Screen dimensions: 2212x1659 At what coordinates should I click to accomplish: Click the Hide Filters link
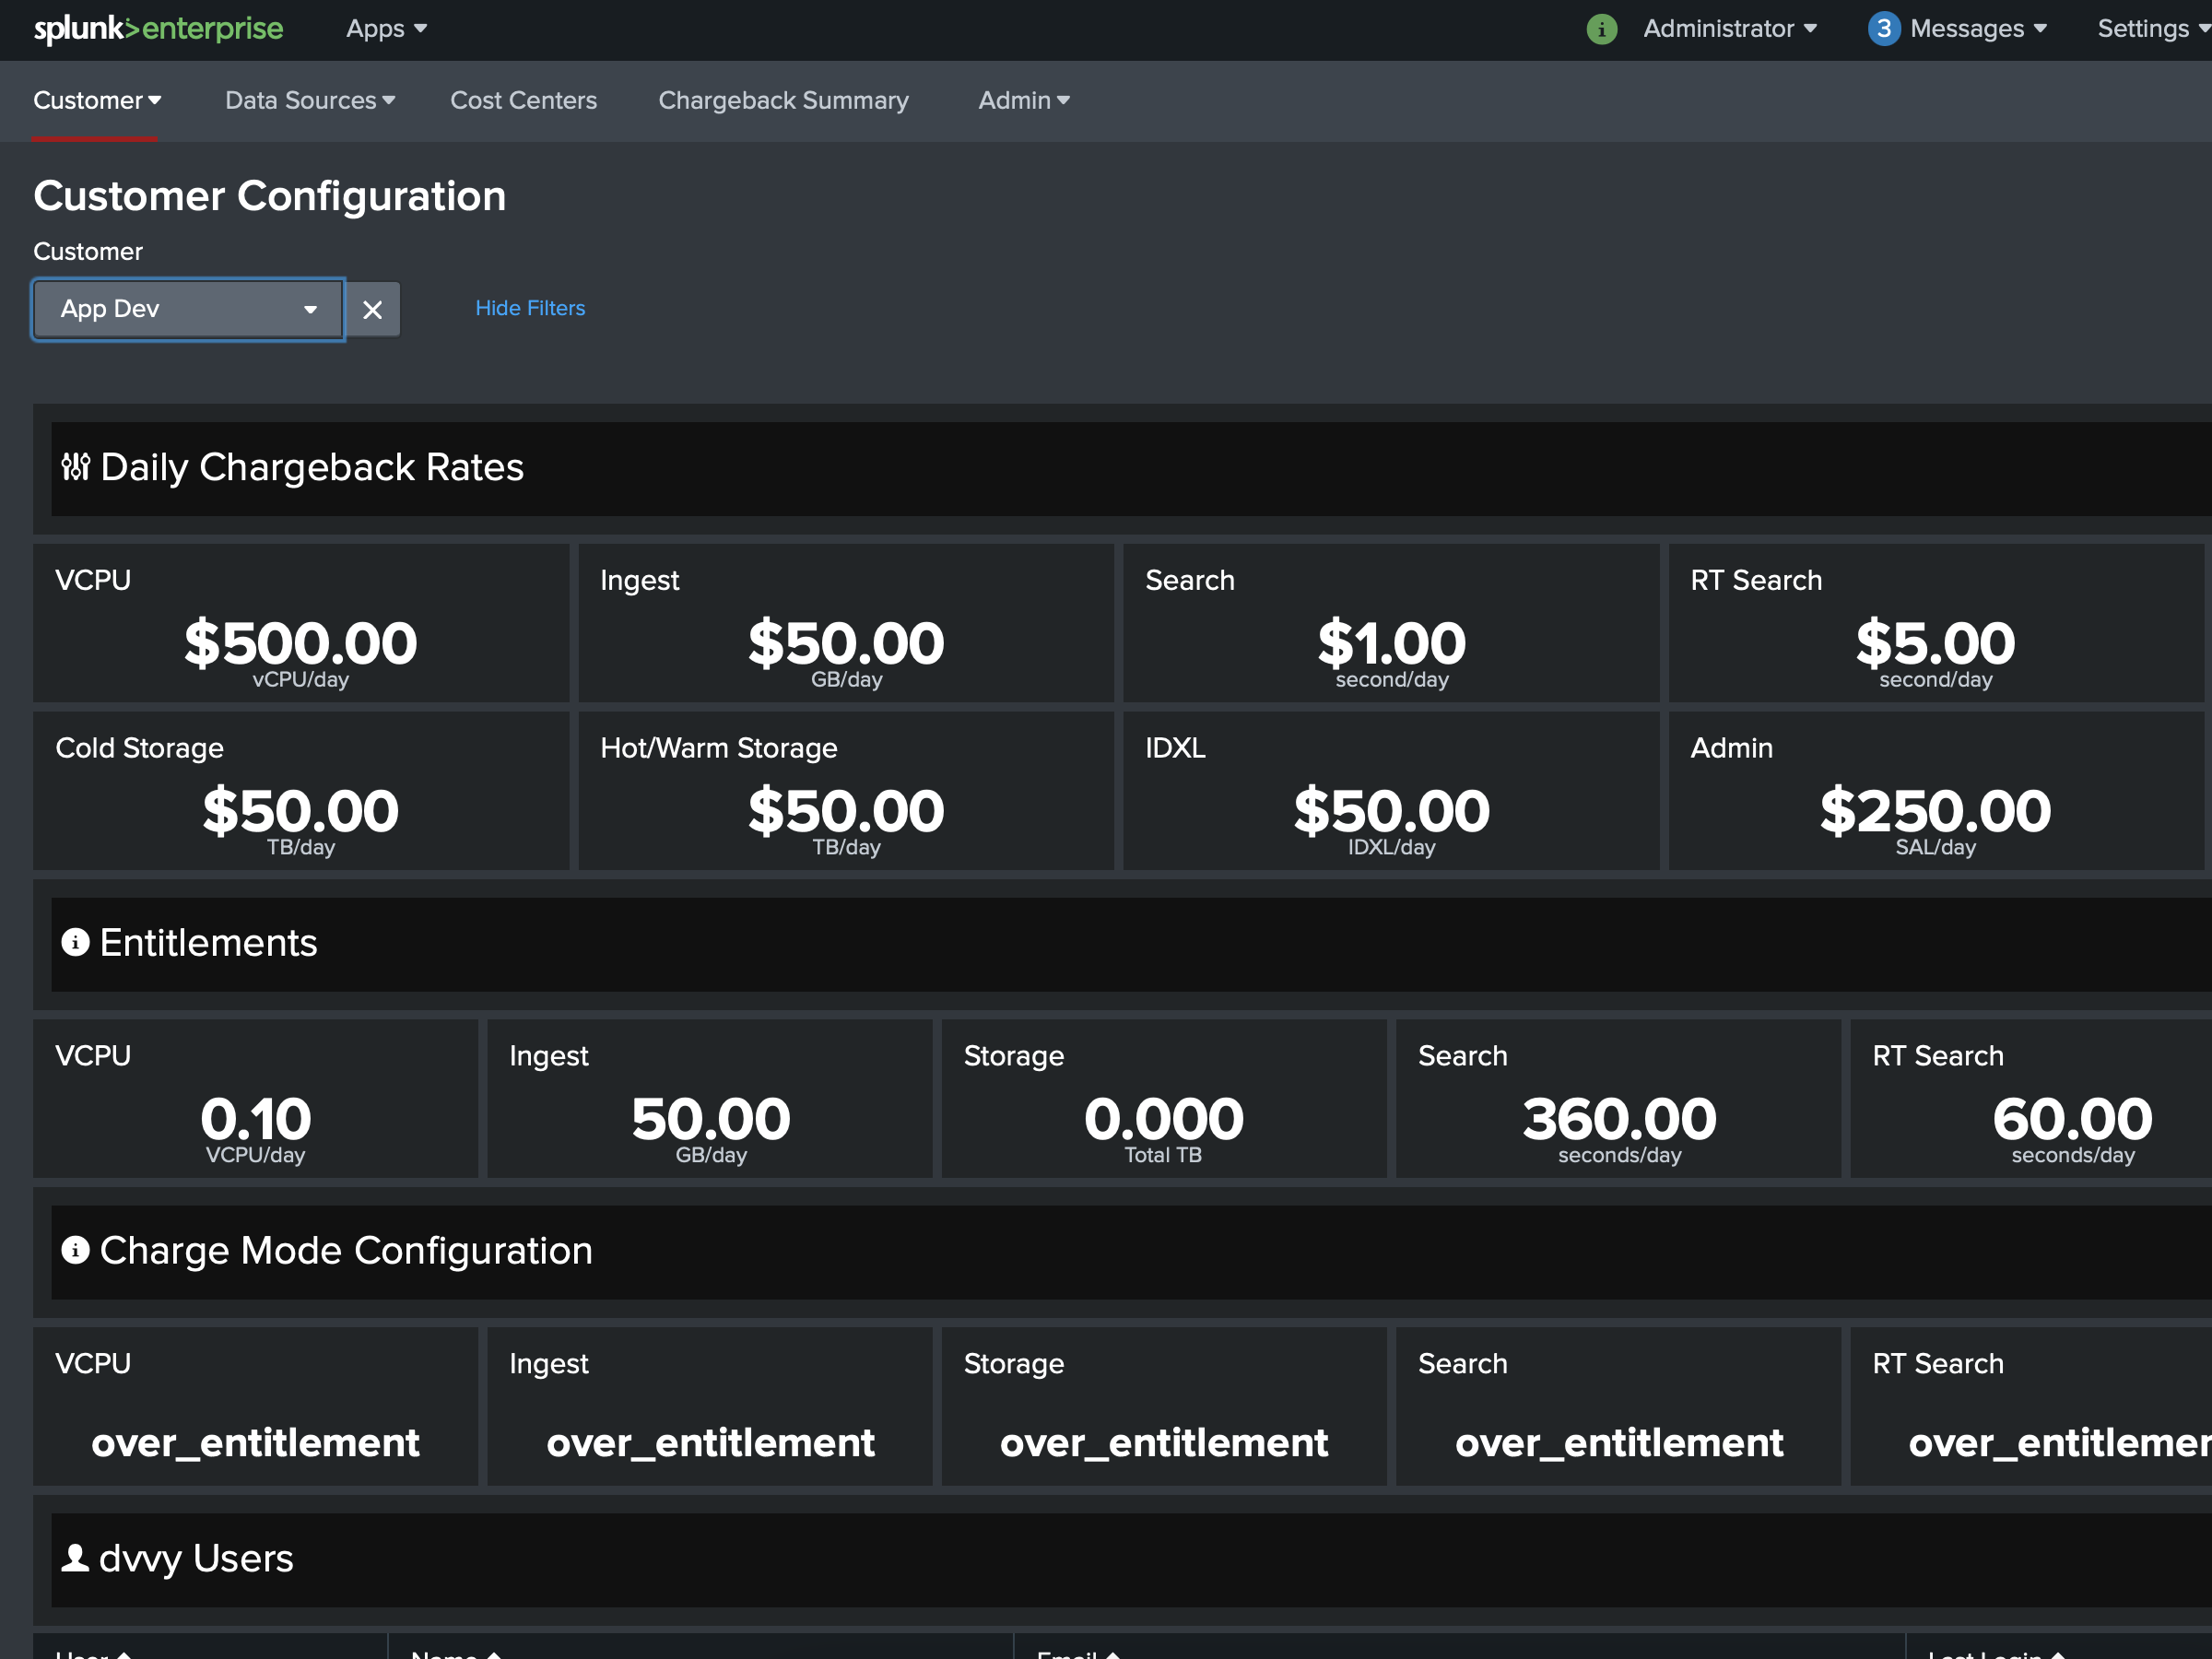click(530, 309)
